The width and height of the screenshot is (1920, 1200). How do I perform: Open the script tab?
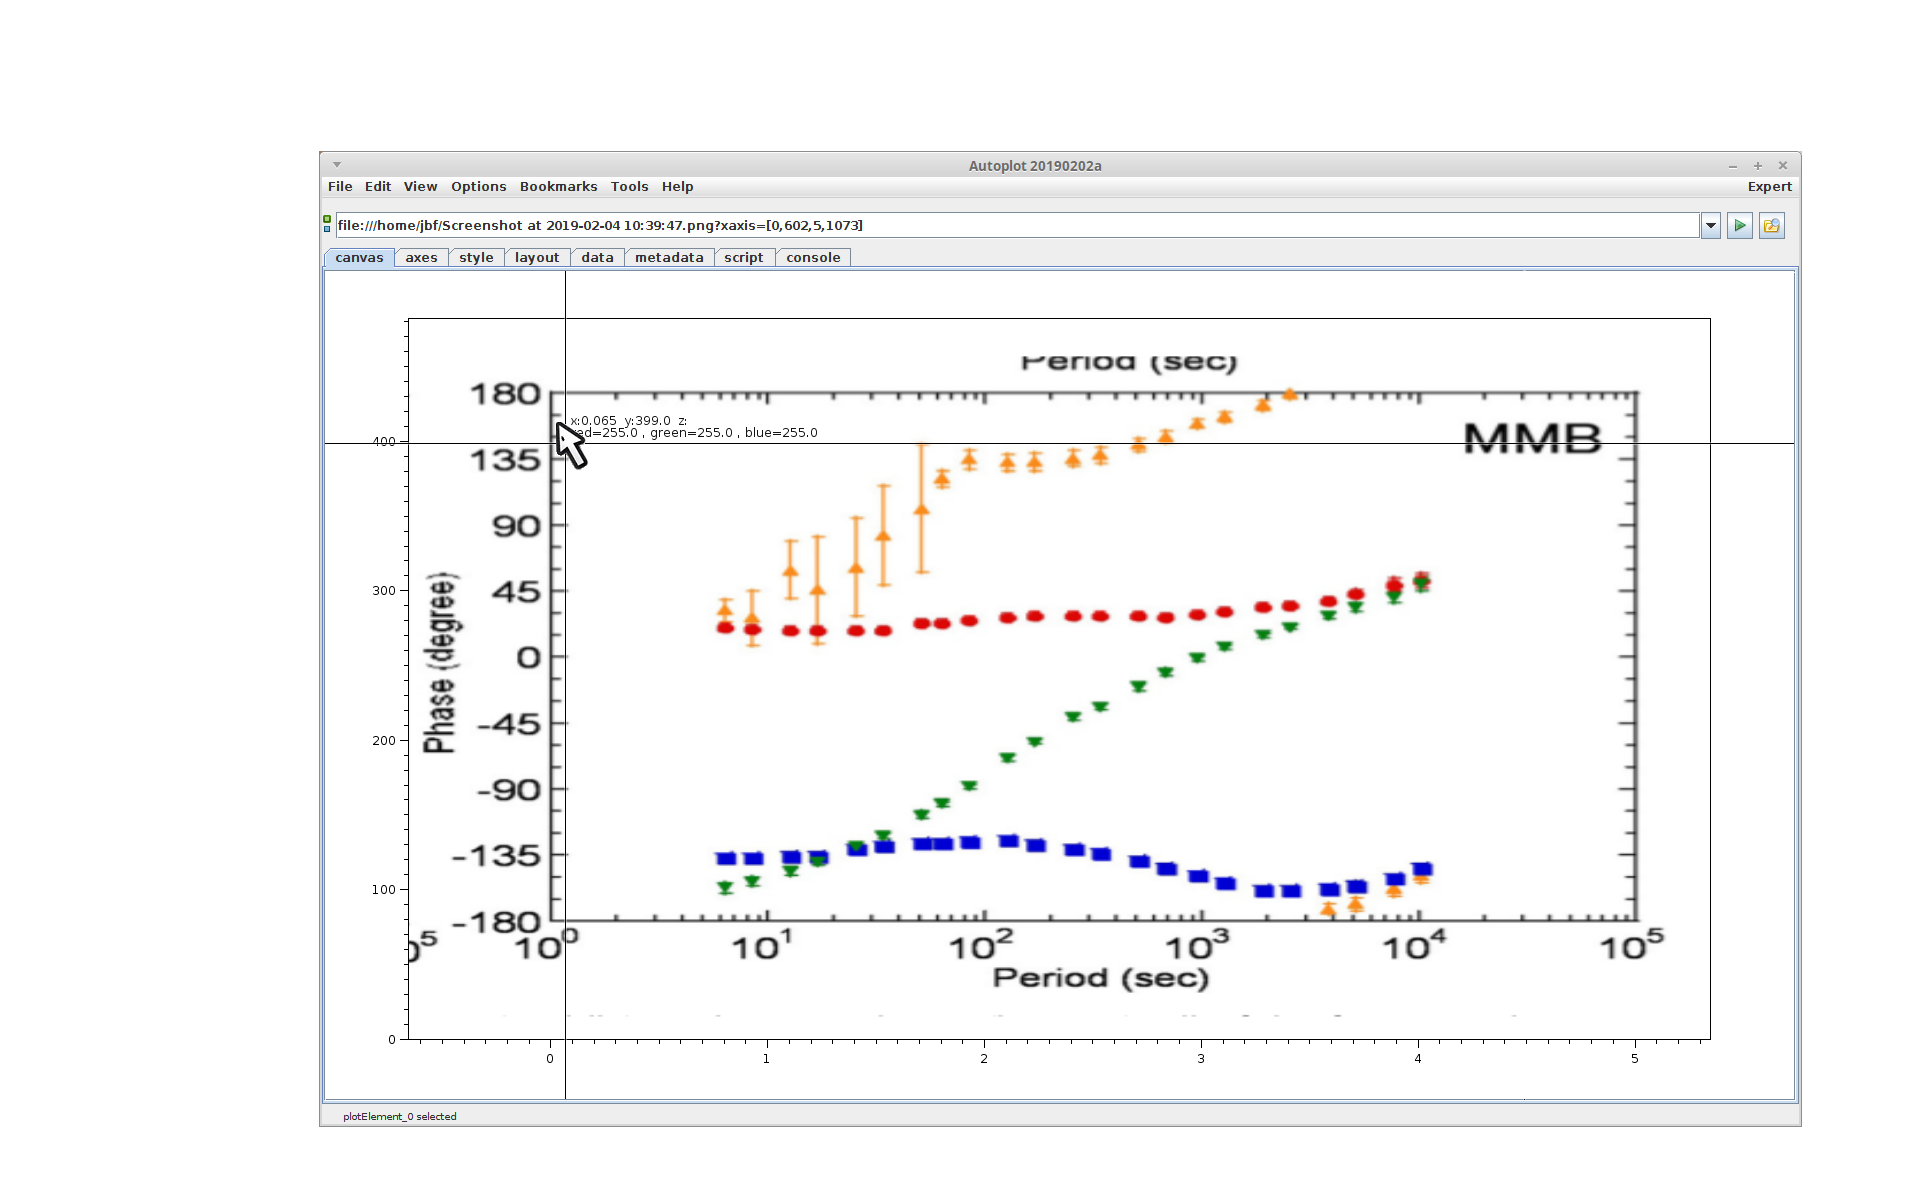point(743,258)
